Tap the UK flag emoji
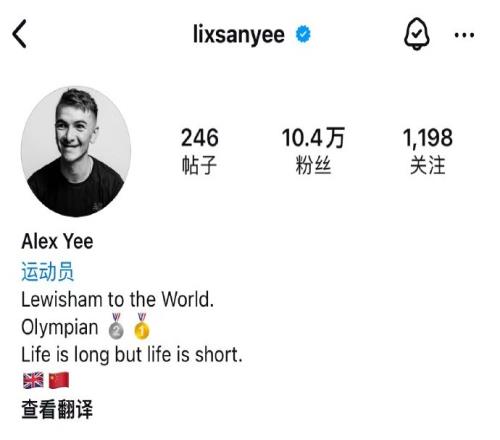The width and height of the screenshot is (500, 440). (x=33, y=380)
